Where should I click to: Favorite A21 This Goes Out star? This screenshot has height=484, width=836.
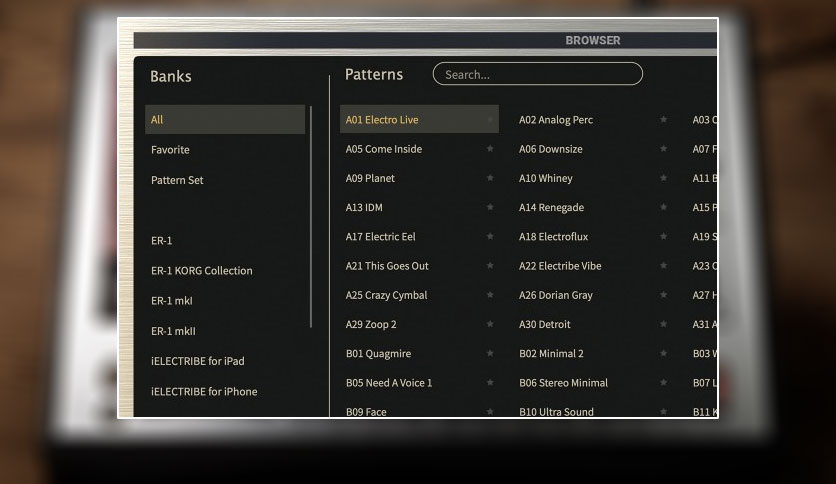click(490, 265)
